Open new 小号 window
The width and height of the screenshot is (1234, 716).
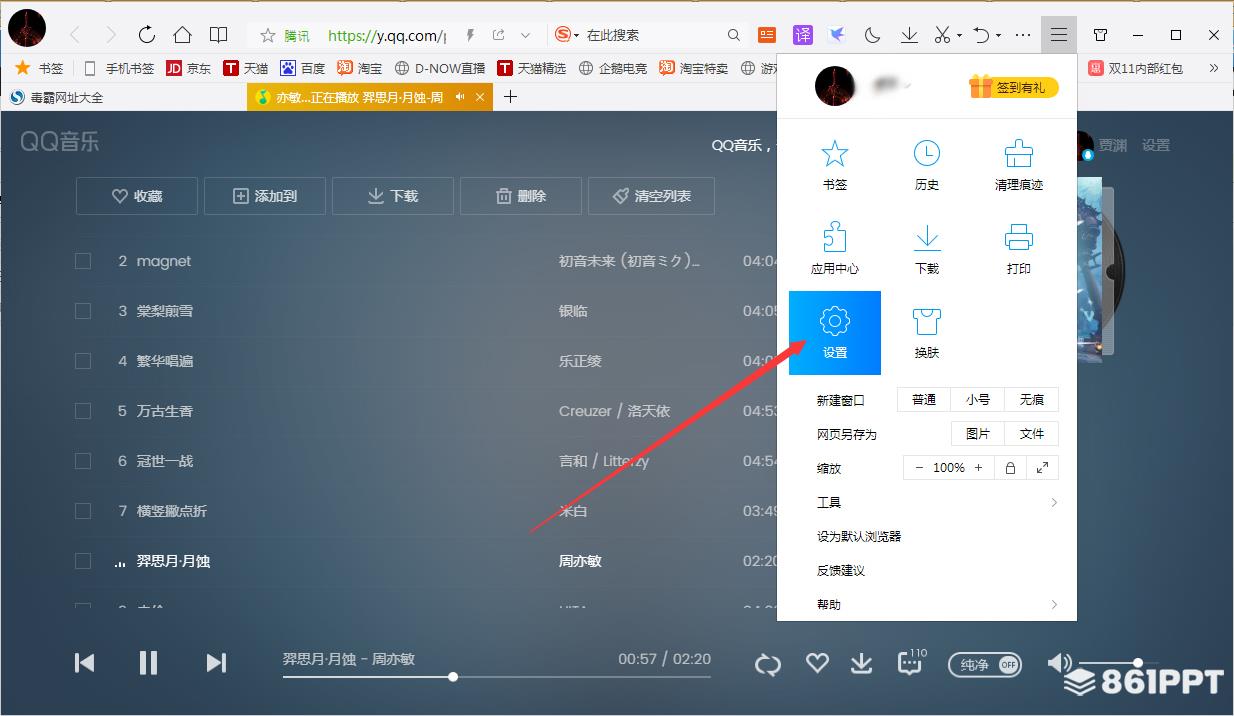[978, 400]
